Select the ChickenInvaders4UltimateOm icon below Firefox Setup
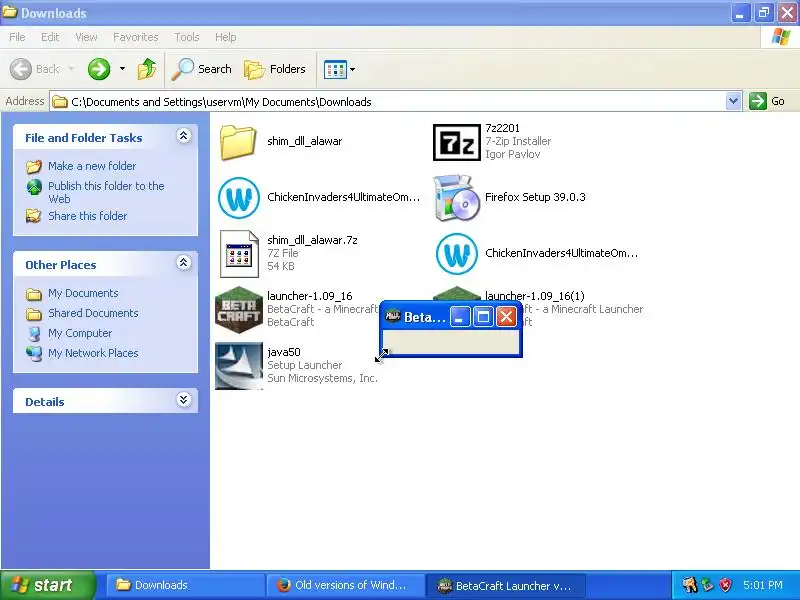The image size is (800, 600). coord(457,254)
